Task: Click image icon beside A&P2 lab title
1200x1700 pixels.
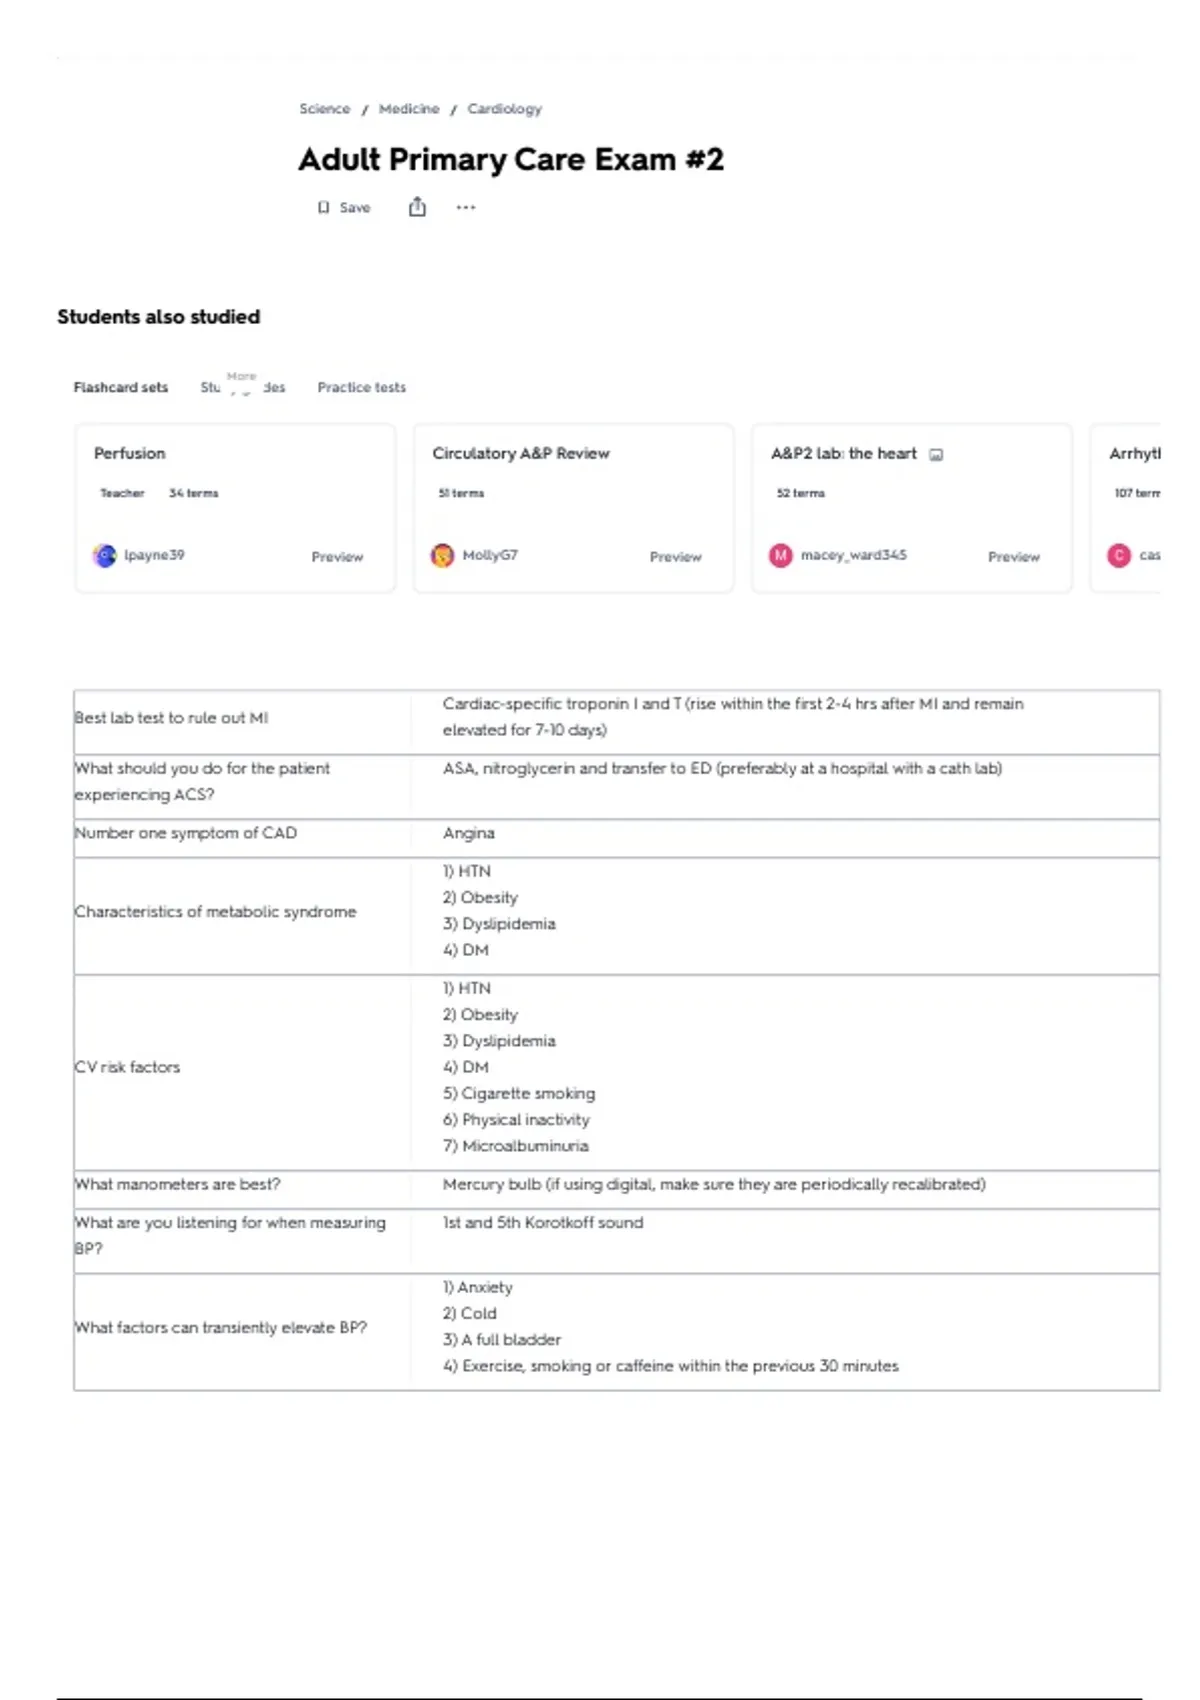Action: click(x=936, y=454)
